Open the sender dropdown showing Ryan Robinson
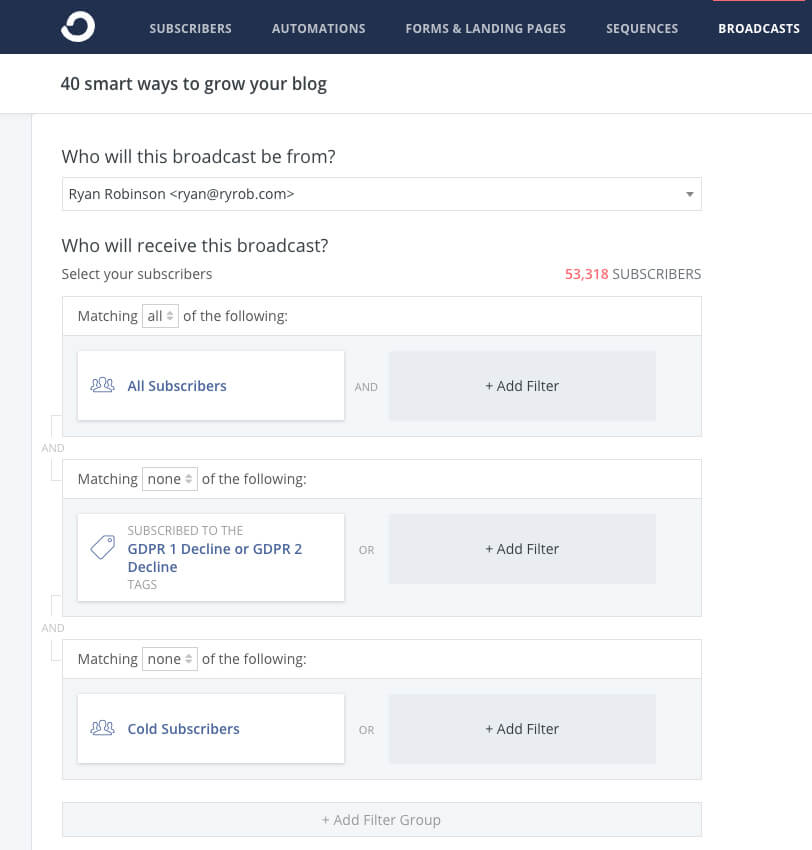Viewport: 812px width, 850px height. 380,194
